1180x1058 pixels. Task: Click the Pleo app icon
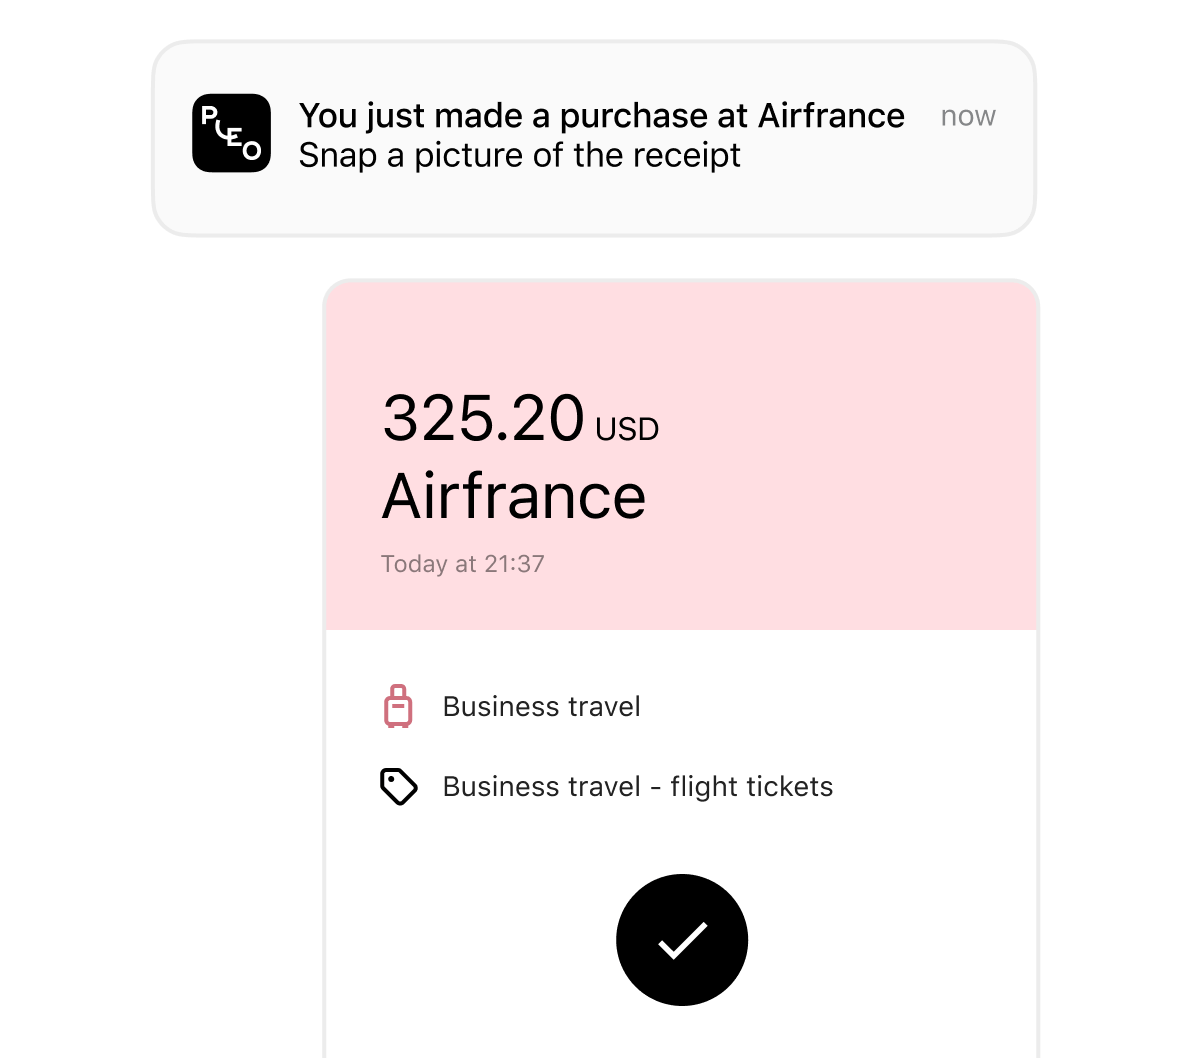coord(231,133)
